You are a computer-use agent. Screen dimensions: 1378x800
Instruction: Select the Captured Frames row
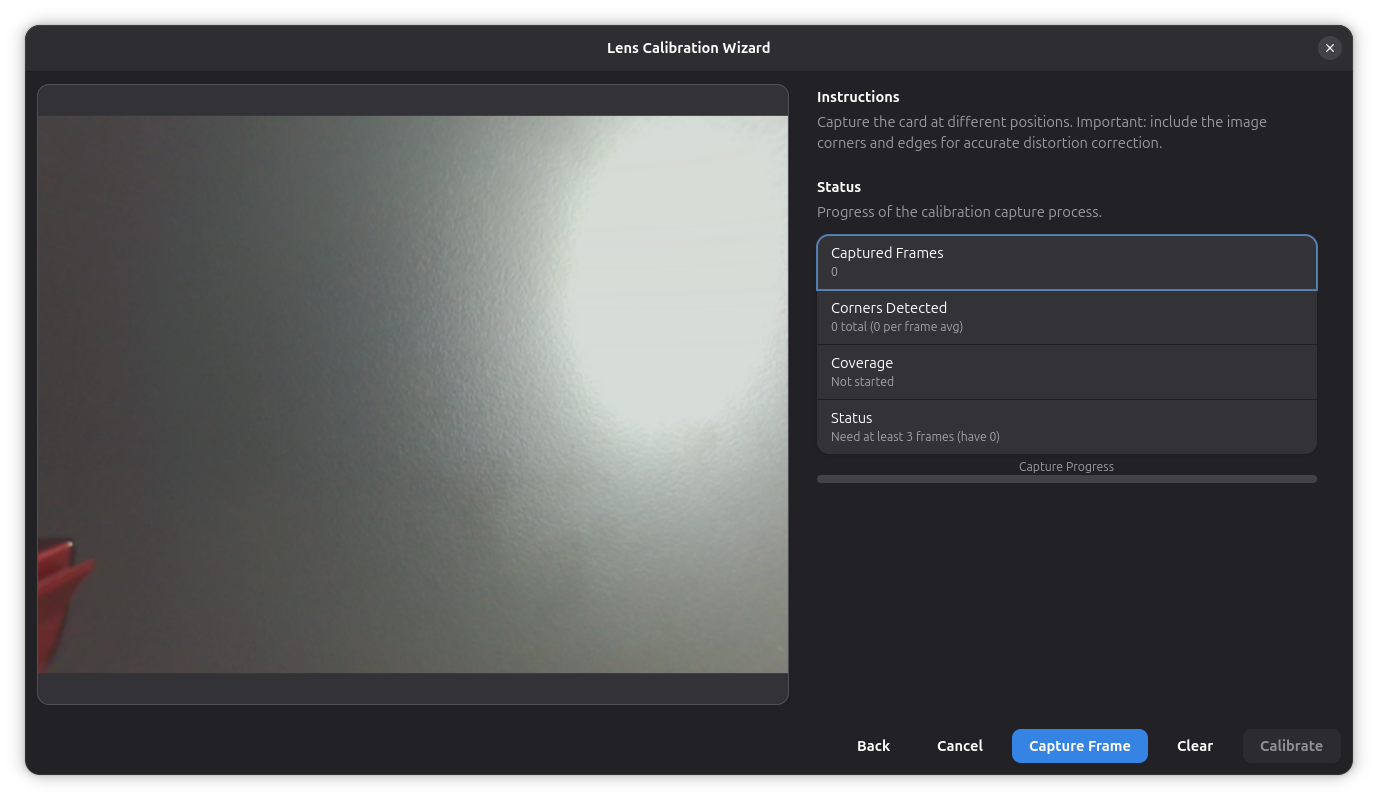pos(1067,262)
